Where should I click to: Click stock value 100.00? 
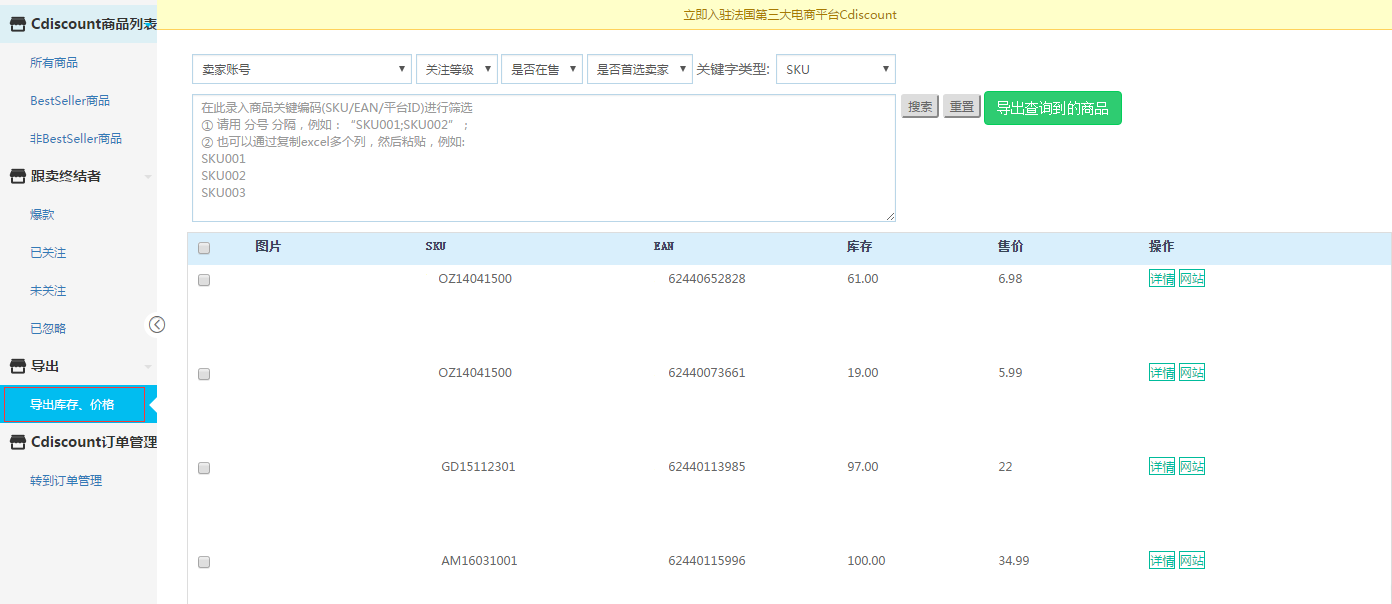866,561
